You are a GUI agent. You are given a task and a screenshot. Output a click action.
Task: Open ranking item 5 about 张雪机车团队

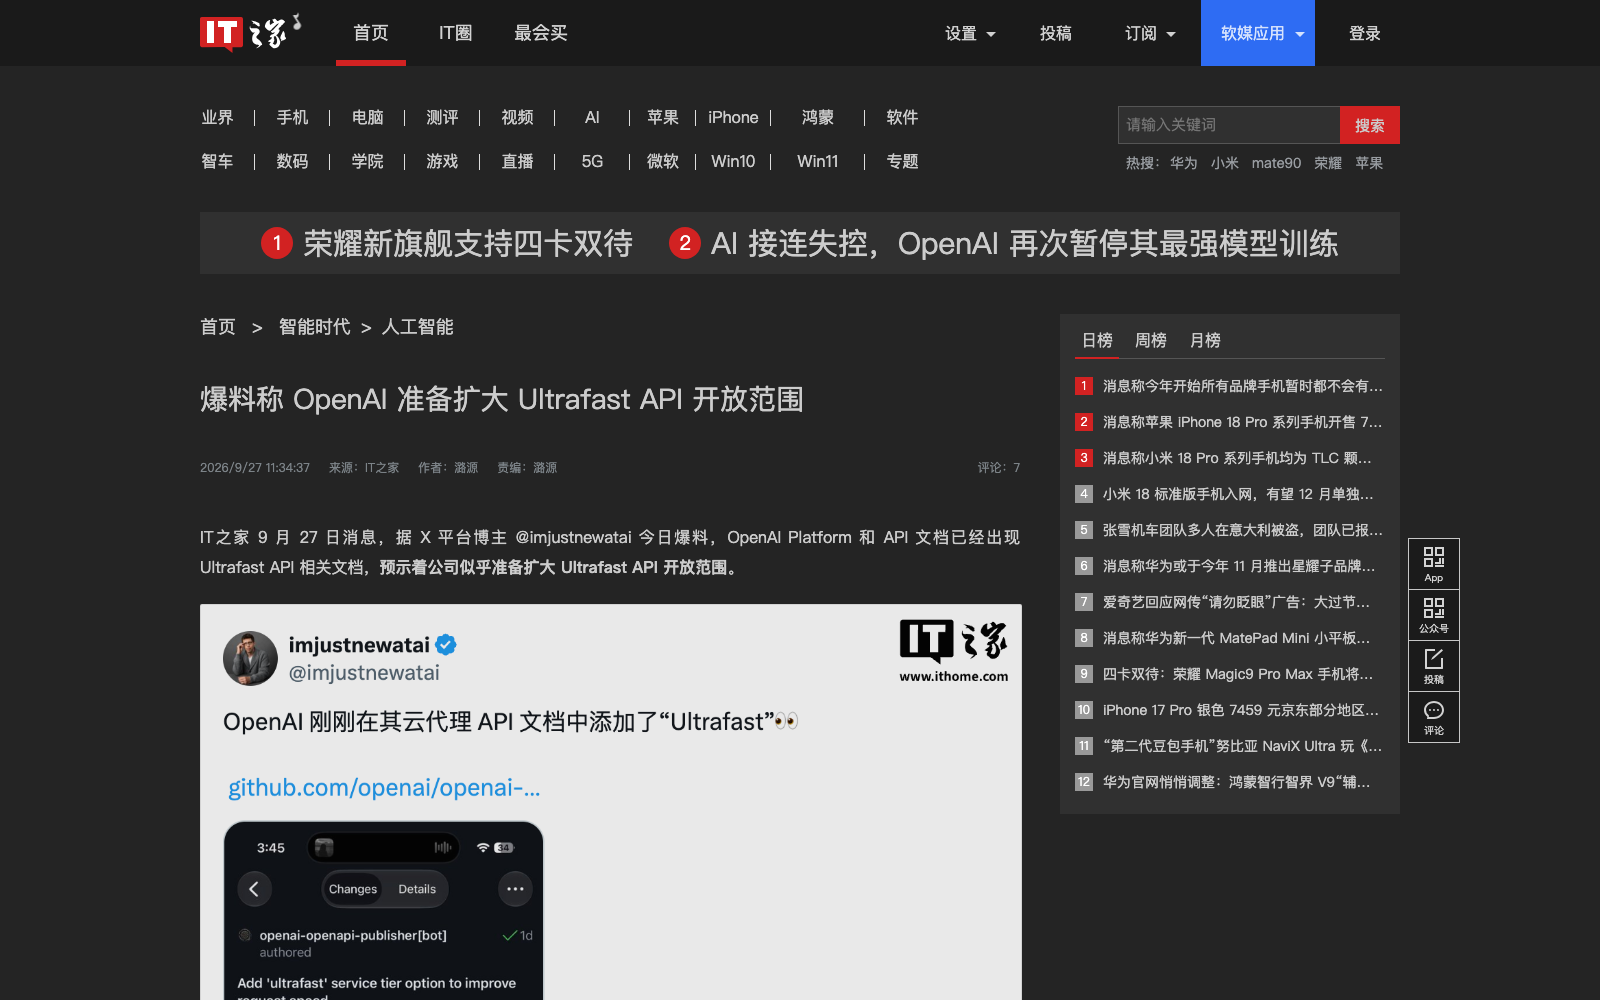point(1242,530)
